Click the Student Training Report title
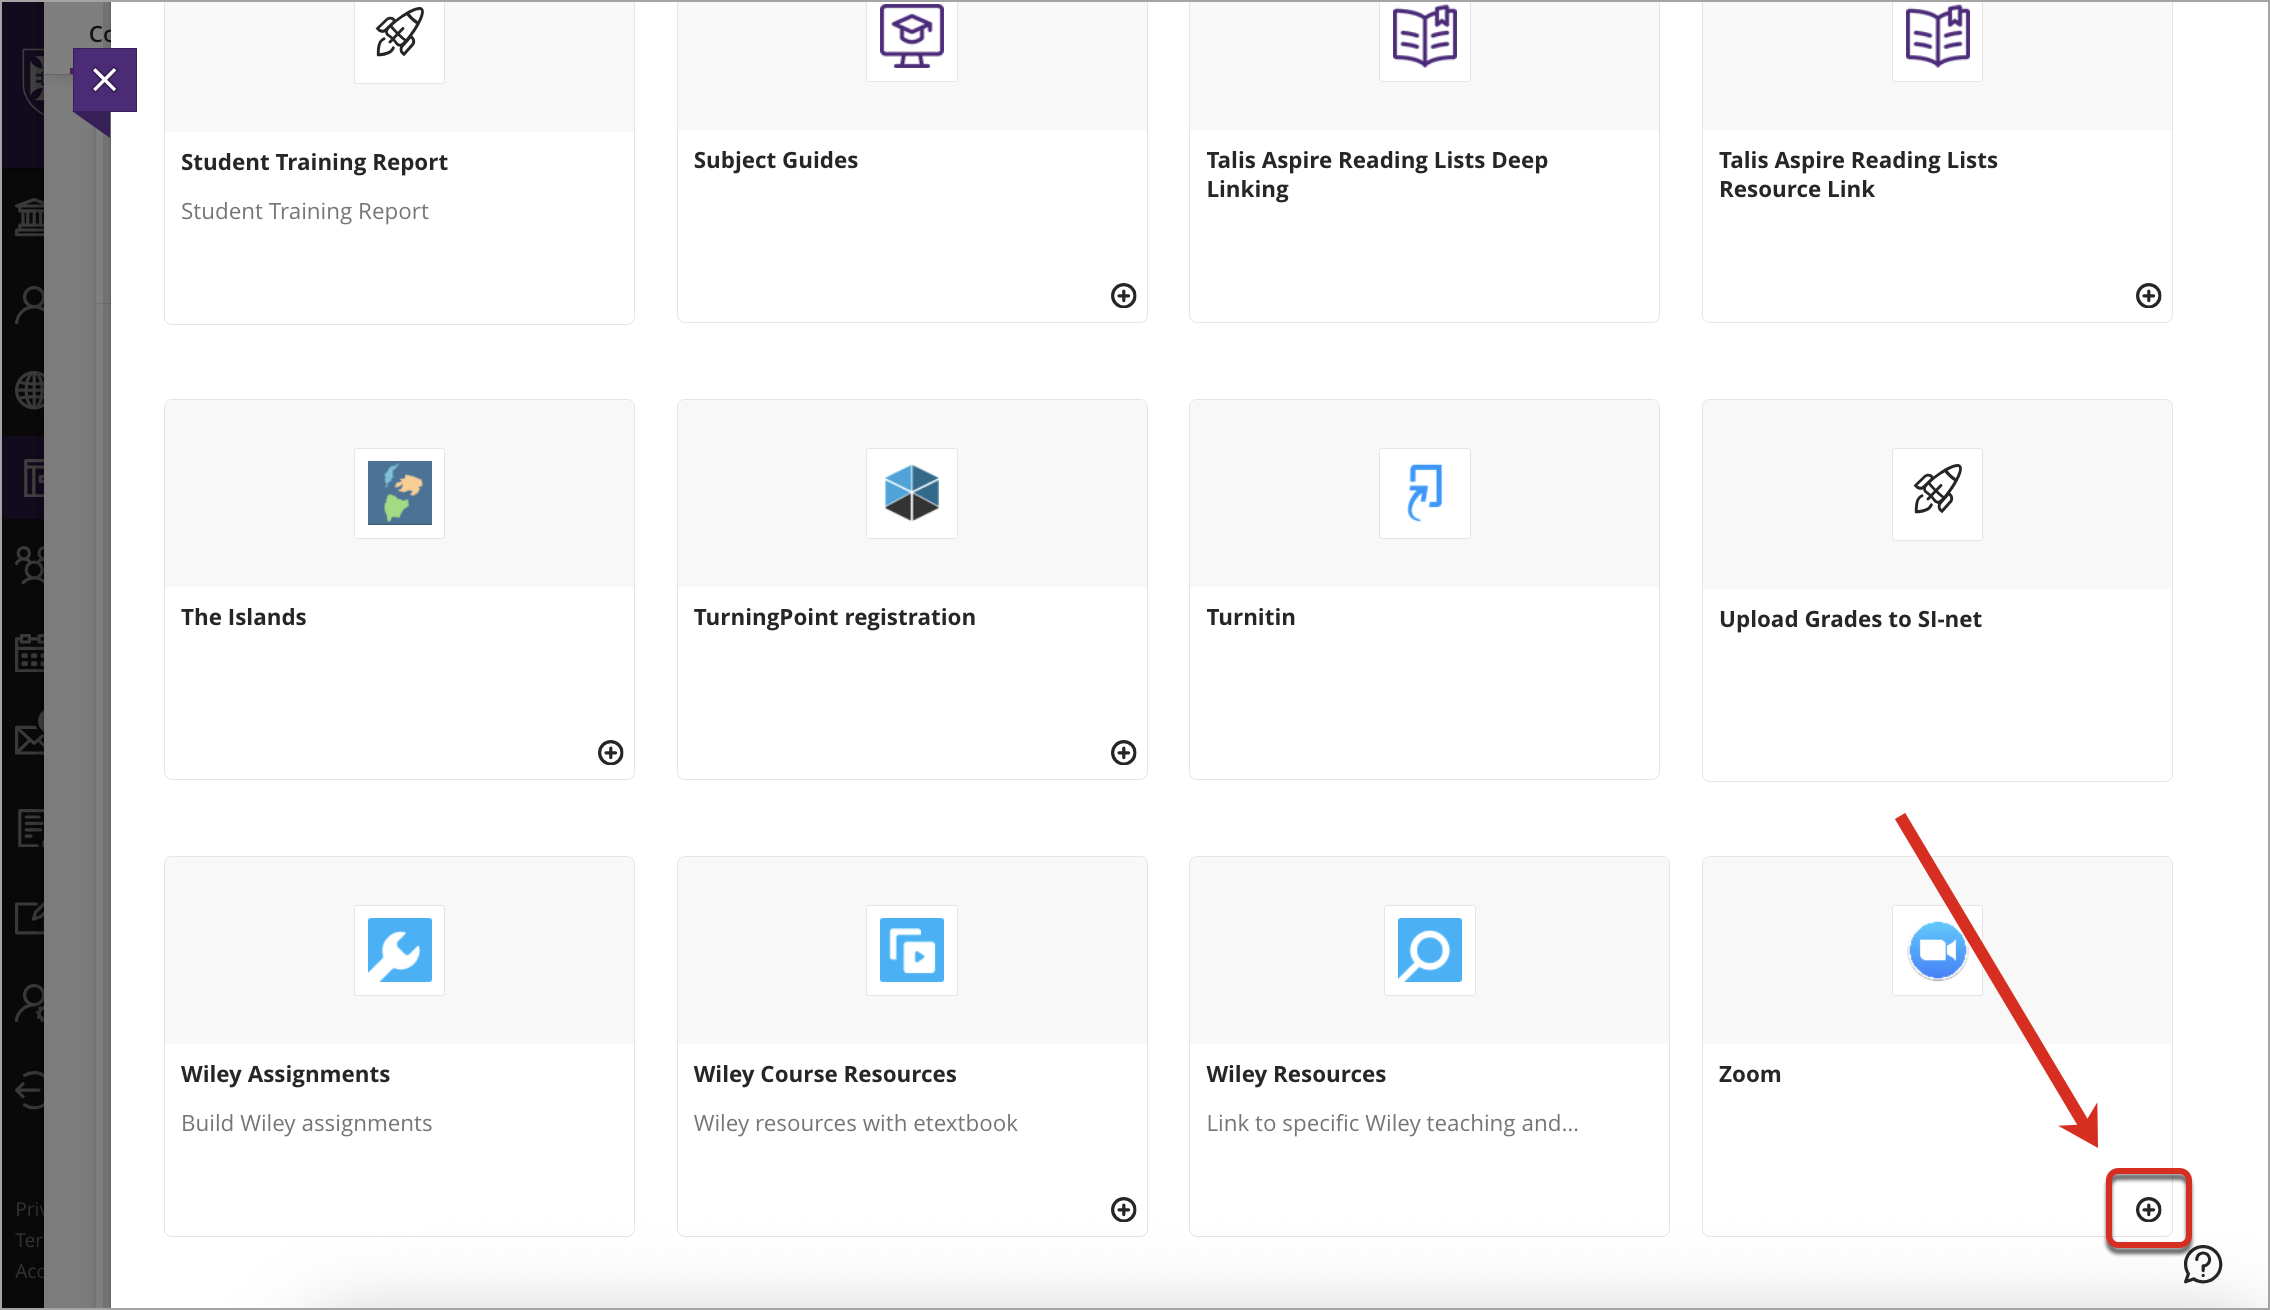Viewport: 2270px width, 1310px height. (x=314, y=162)
